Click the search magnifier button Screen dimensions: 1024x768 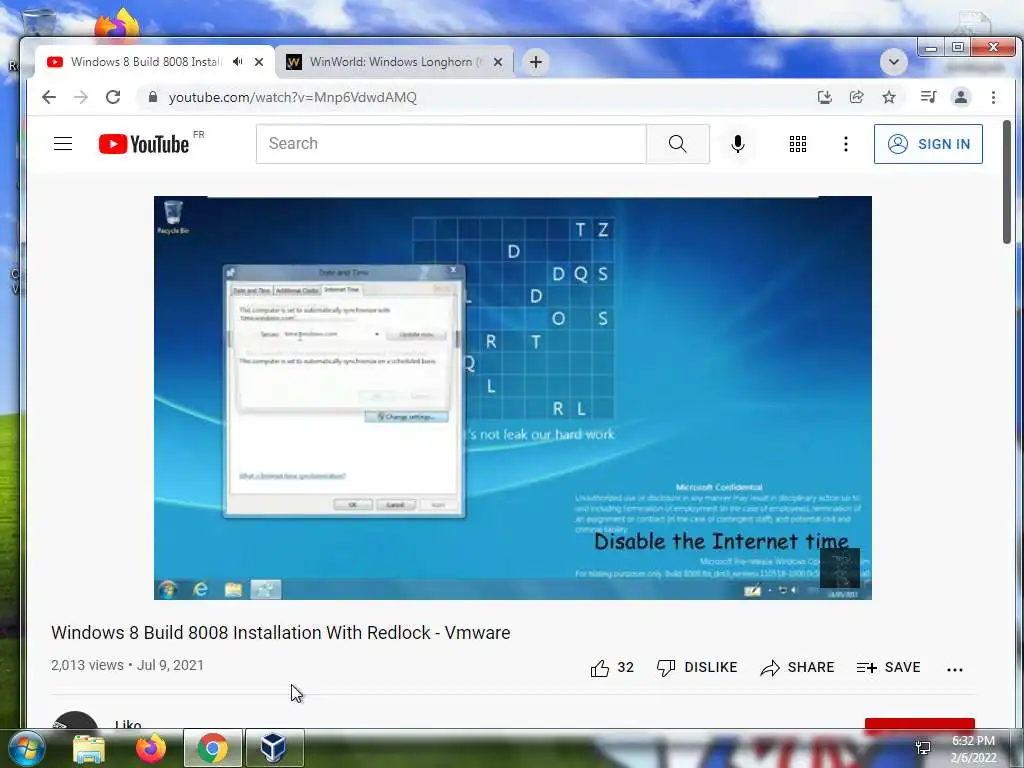(678, 144)
